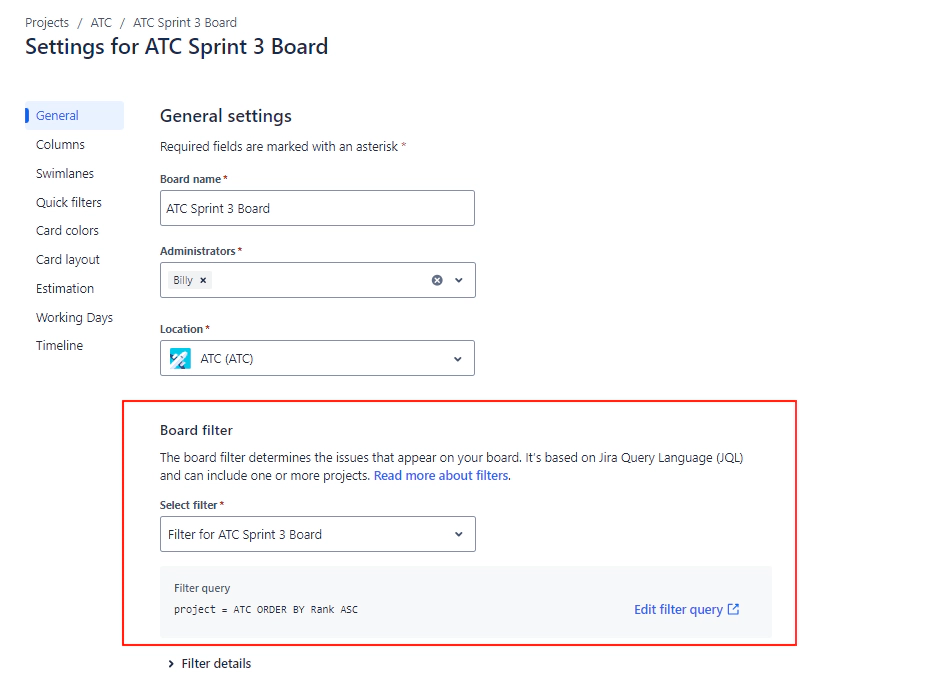Viewport: 932px width, 698px height.
Task: Select the Quick filters section
Action: pos(68,202)
